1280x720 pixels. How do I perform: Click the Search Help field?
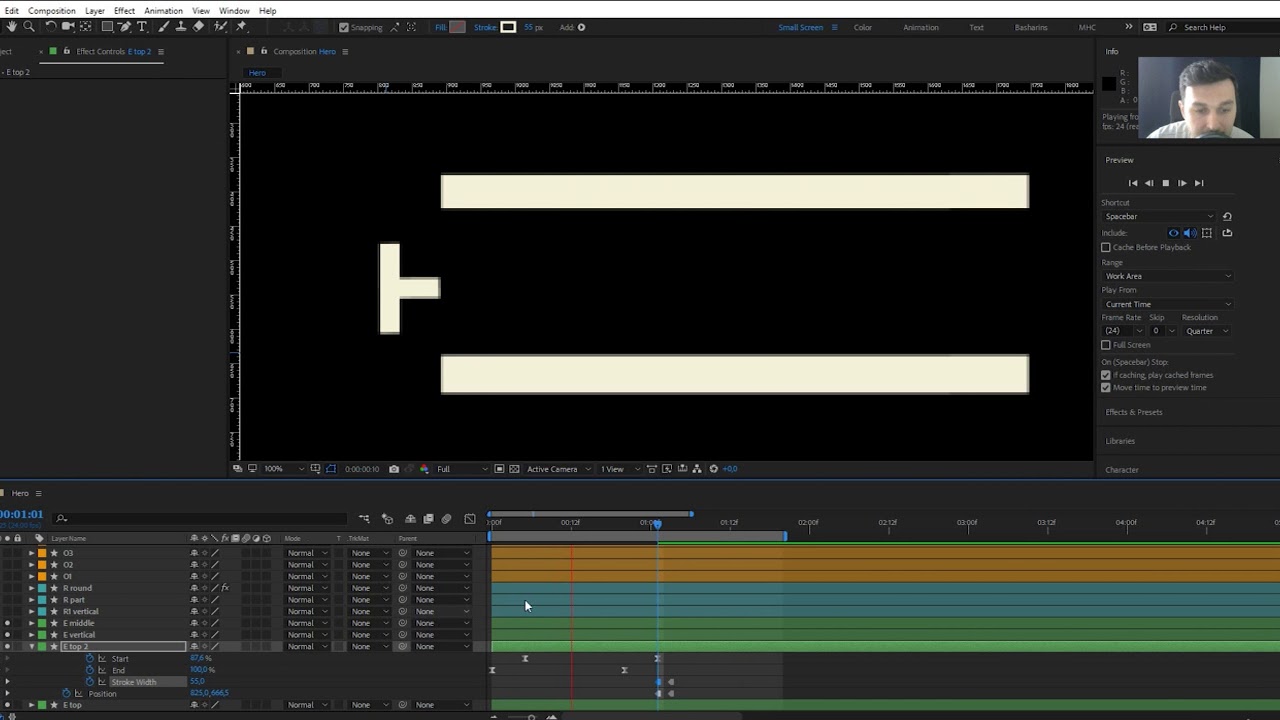pos(1222,27)
